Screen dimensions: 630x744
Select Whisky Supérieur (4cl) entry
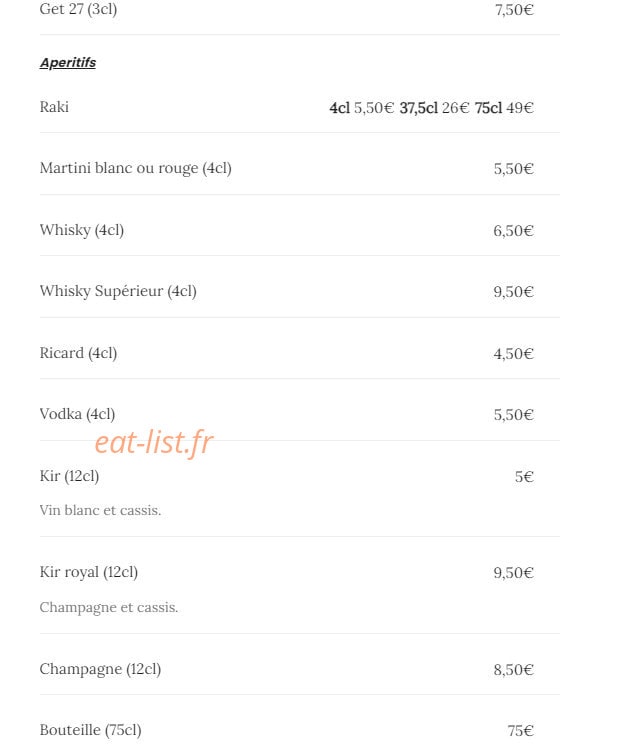click(x=118, y=291)
